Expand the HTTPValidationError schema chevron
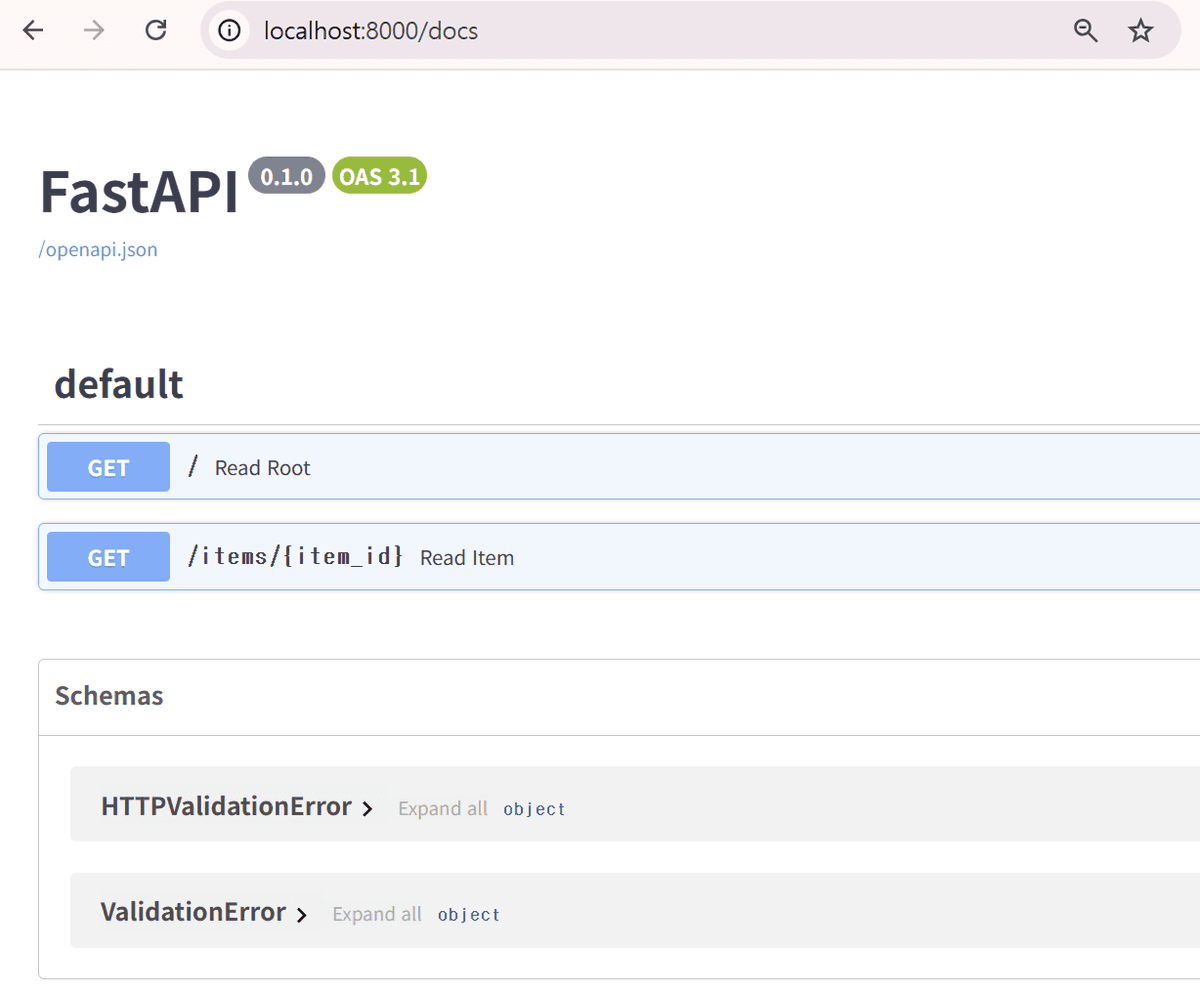1200x1000 pixels. [367, 809]
